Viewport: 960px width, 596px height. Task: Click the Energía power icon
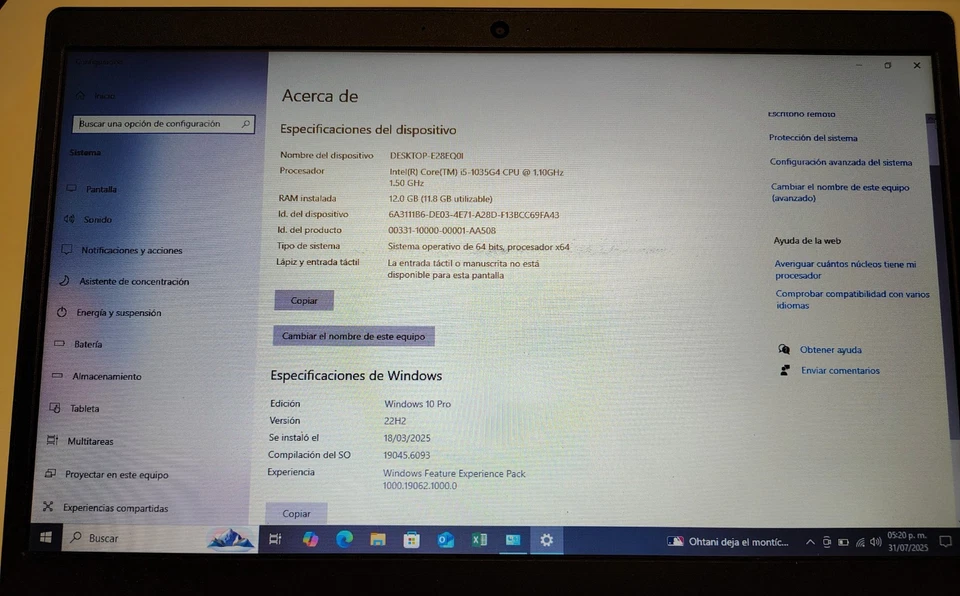(x=62, y=312)
